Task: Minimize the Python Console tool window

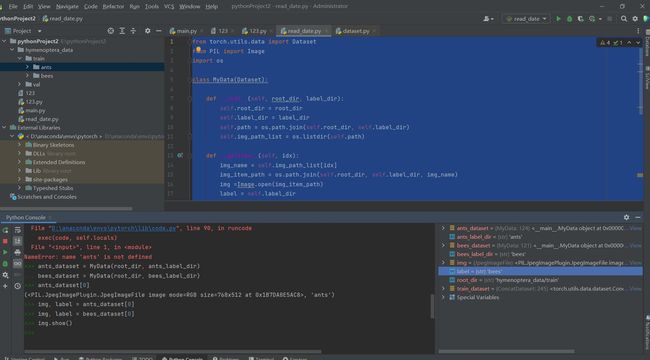Action: [638, 217]
